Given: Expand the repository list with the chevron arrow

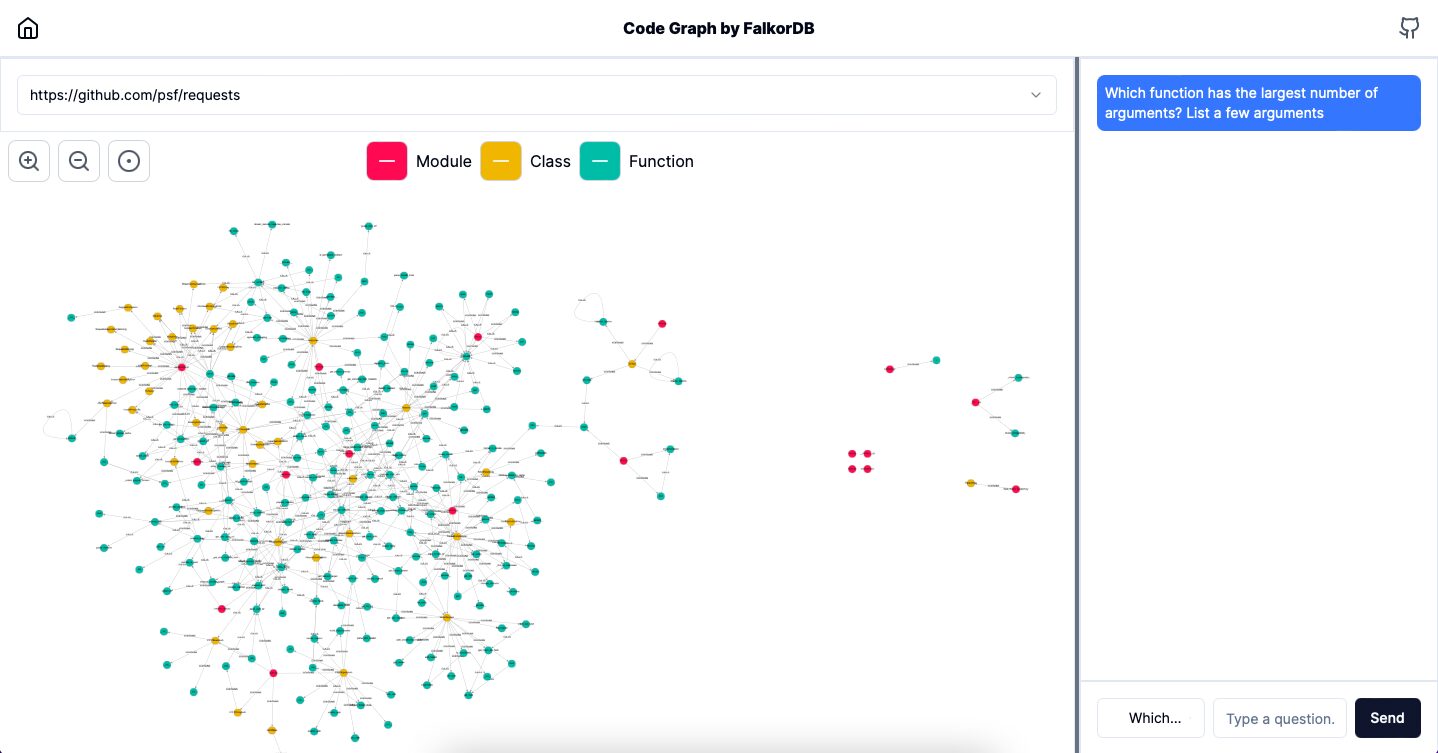Looking at the screenshot, I should pos(1036,95).
